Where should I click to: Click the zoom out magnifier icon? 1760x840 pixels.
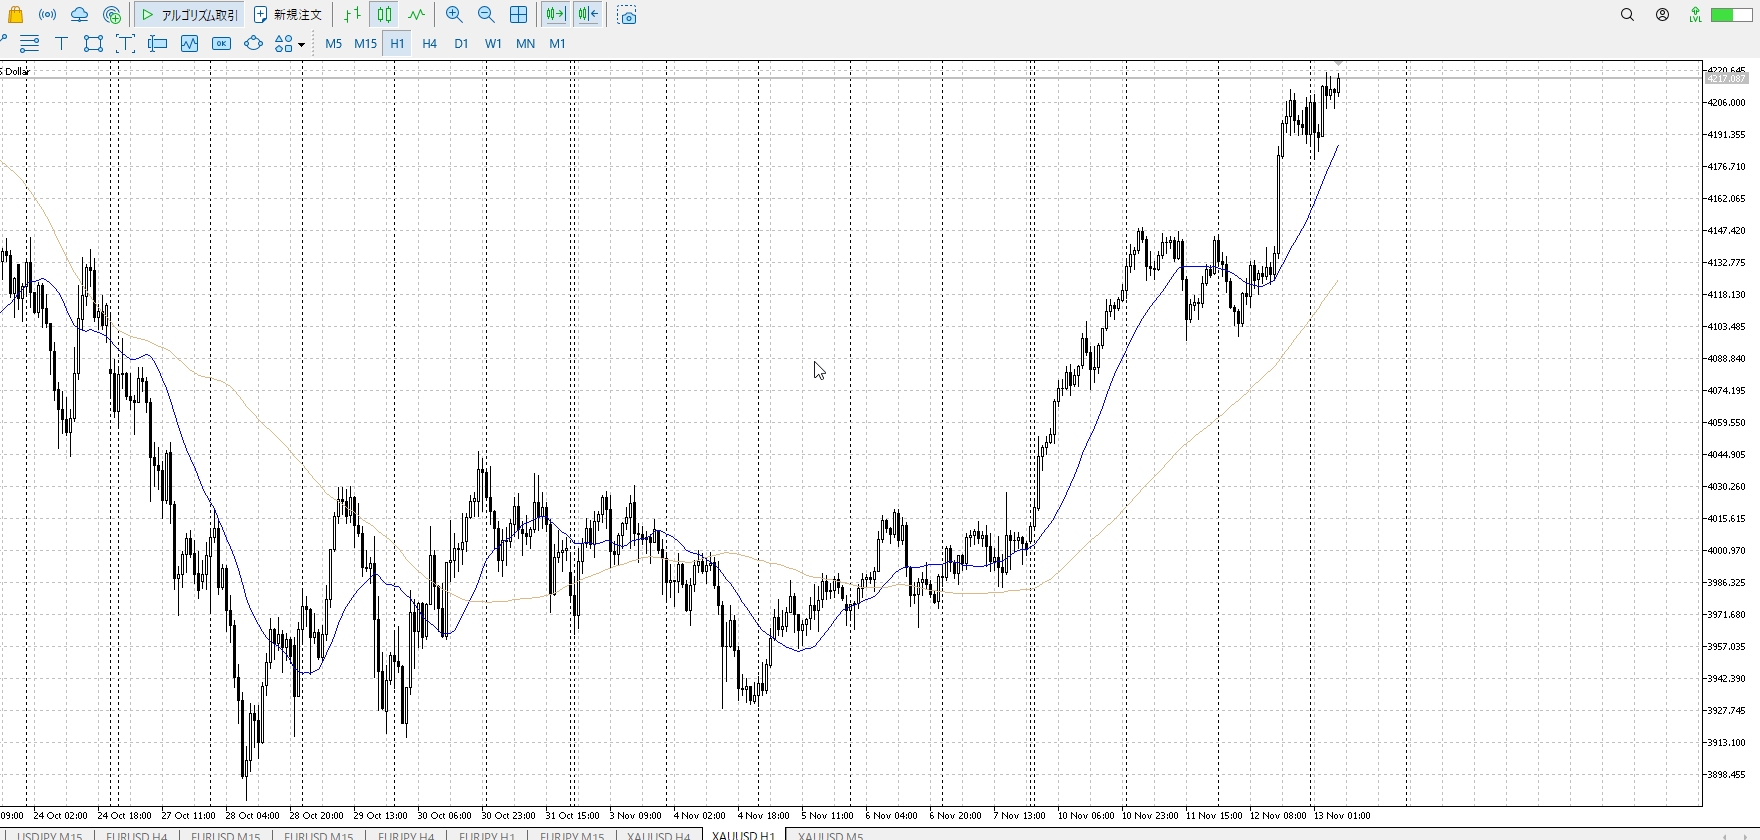(x=486, y=15)
